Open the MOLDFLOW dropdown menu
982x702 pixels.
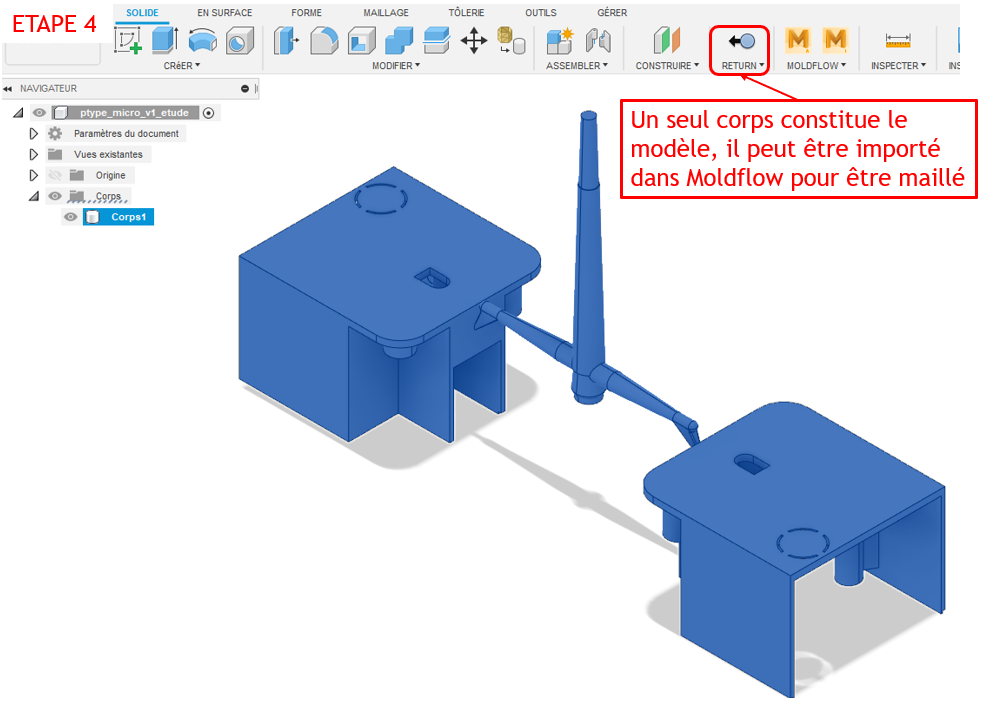(815, 66)
